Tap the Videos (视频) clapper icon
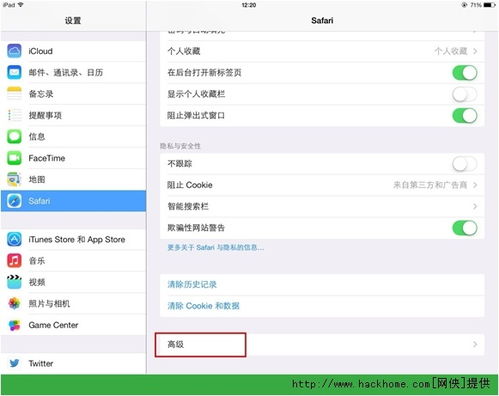The width and height of the screenshot is (499, 396). point(14,282)
